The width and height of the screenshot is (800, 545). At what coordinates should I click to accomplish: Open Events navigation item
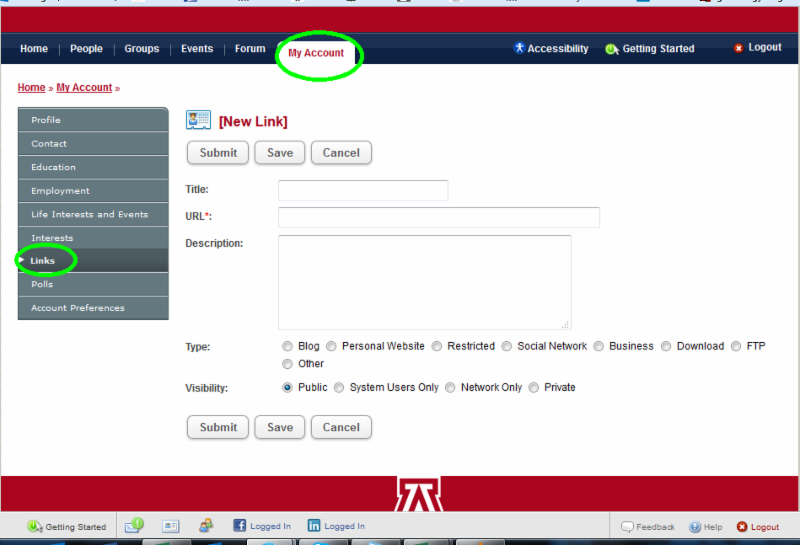pos(197,48)
